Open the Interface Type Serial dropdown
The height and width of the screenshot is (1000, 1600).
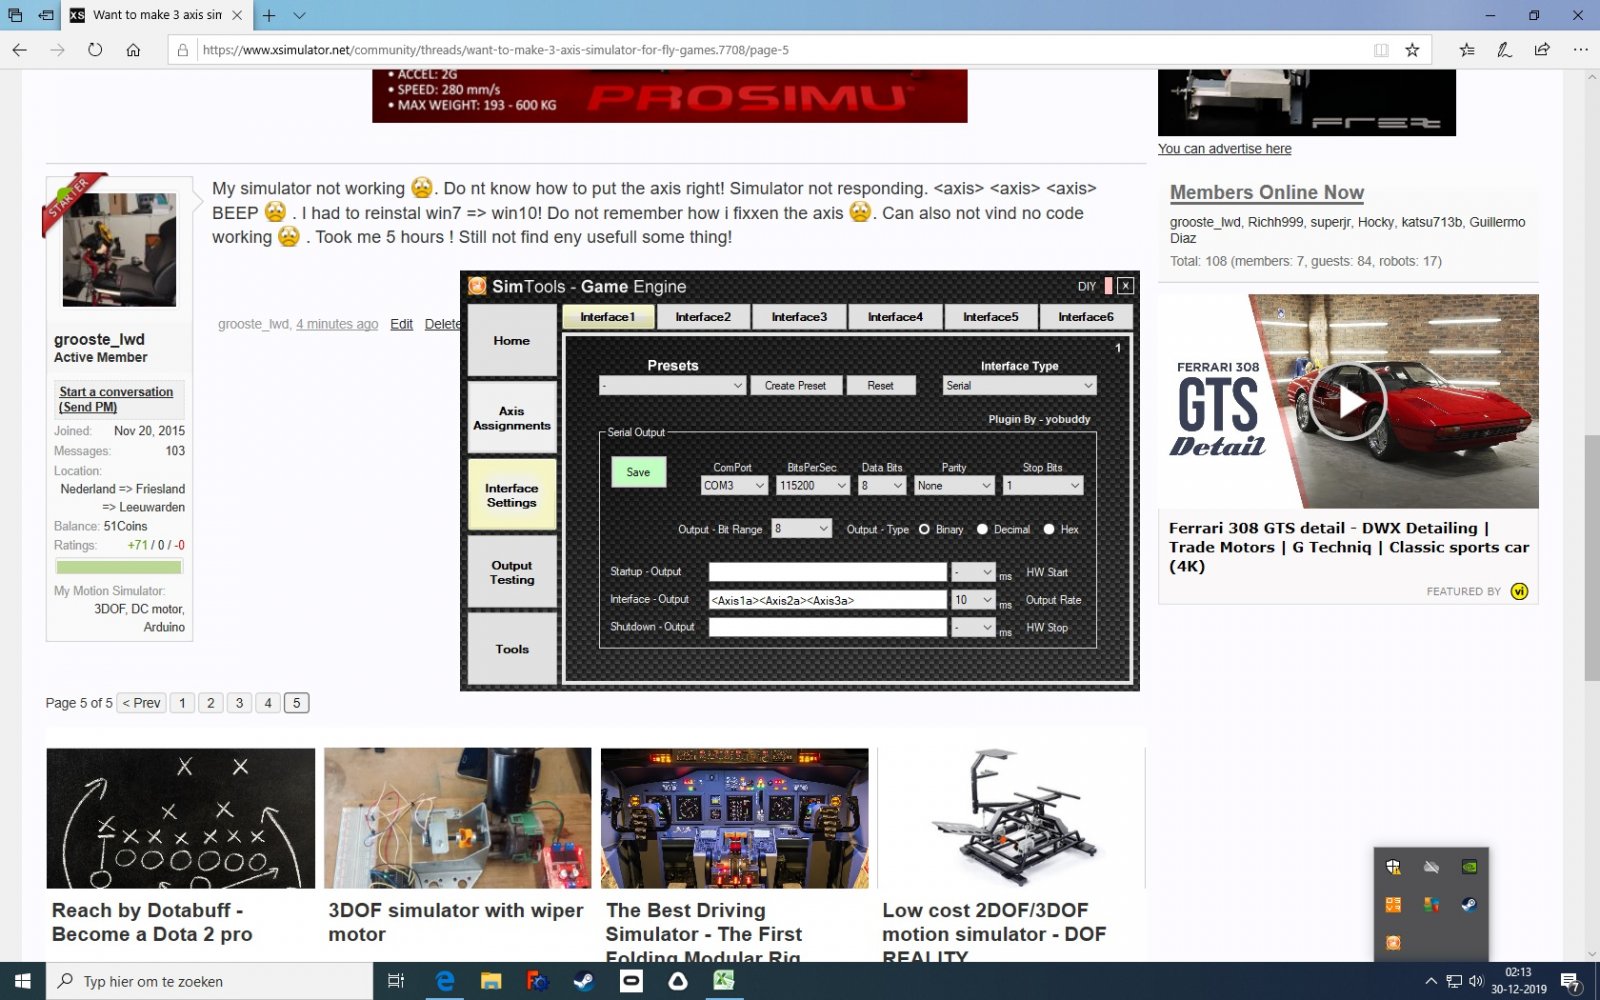point(1019,386)
